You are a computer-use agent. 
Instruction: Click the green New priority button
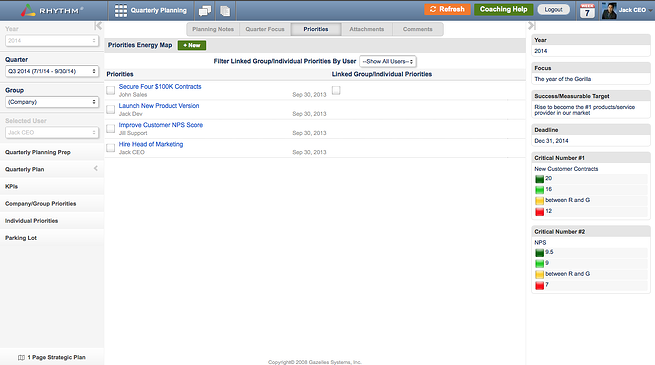(192, 45)
